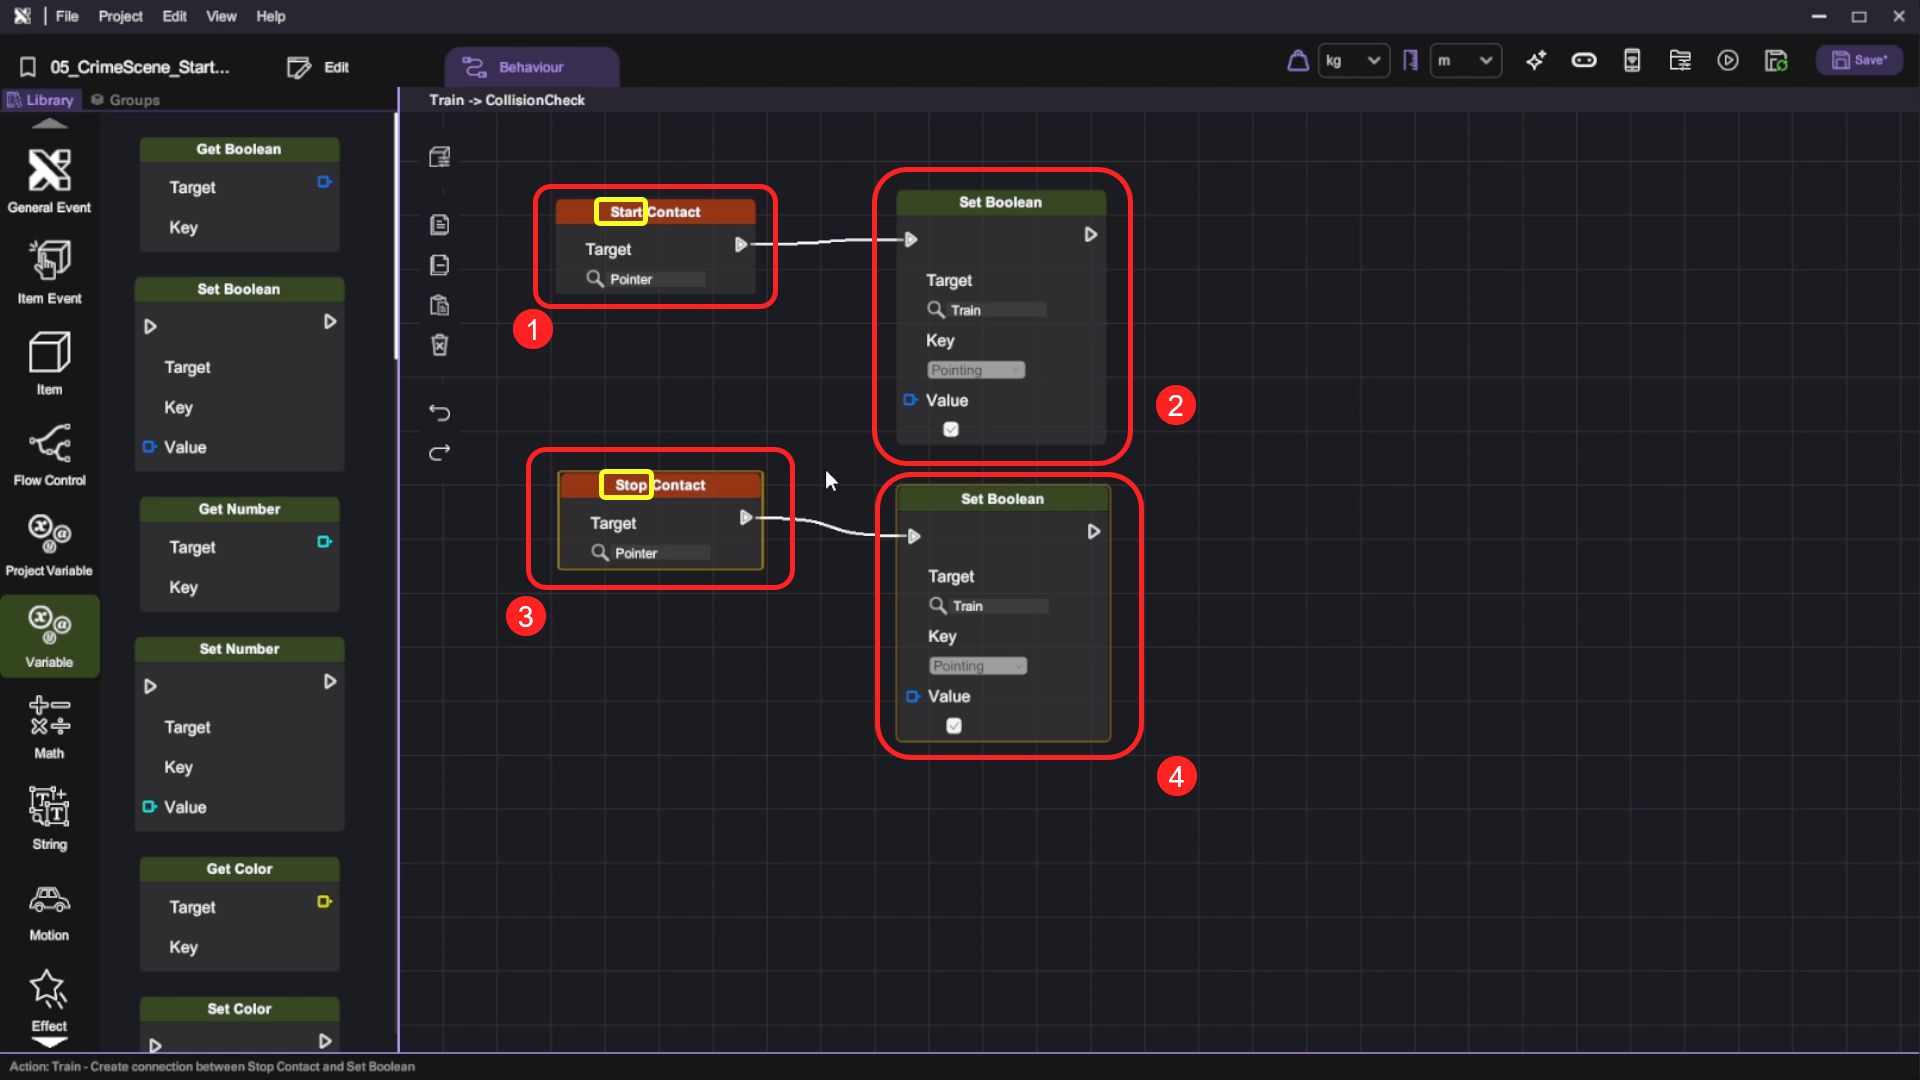This screenshot has height=1080, width=1920.
Task: Click the trash delete icon
Action: pos(439,345)
